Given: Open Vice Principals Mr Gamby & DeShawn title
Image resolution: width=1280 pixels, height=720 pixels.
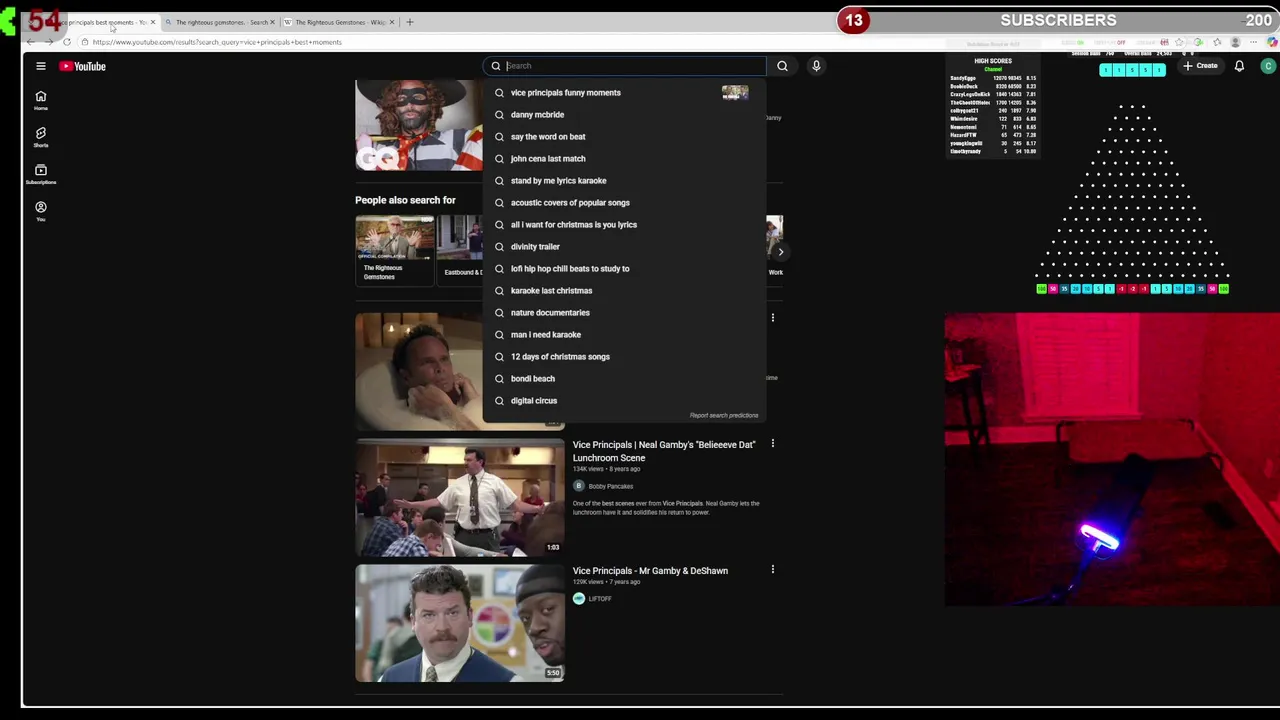Looking at the screenshot, I should [x=650, y=571].
